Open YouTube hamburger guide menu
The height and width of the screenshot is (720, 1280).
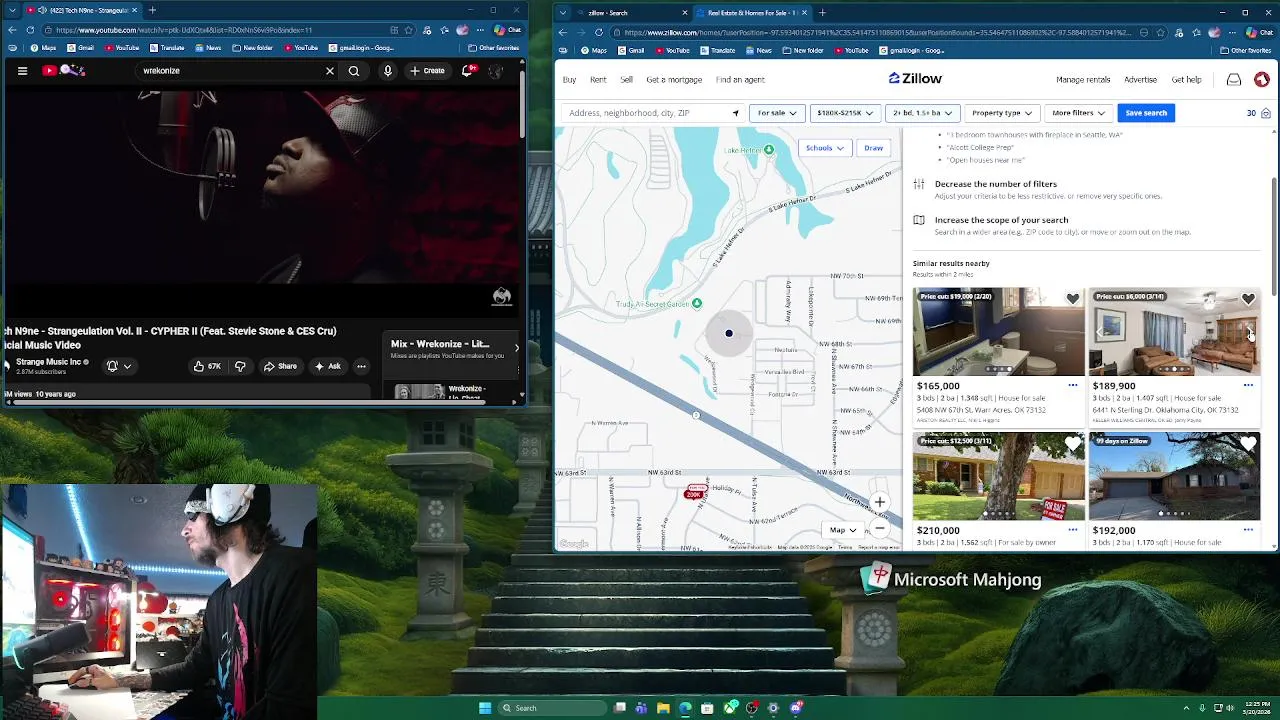pos(22,71)
